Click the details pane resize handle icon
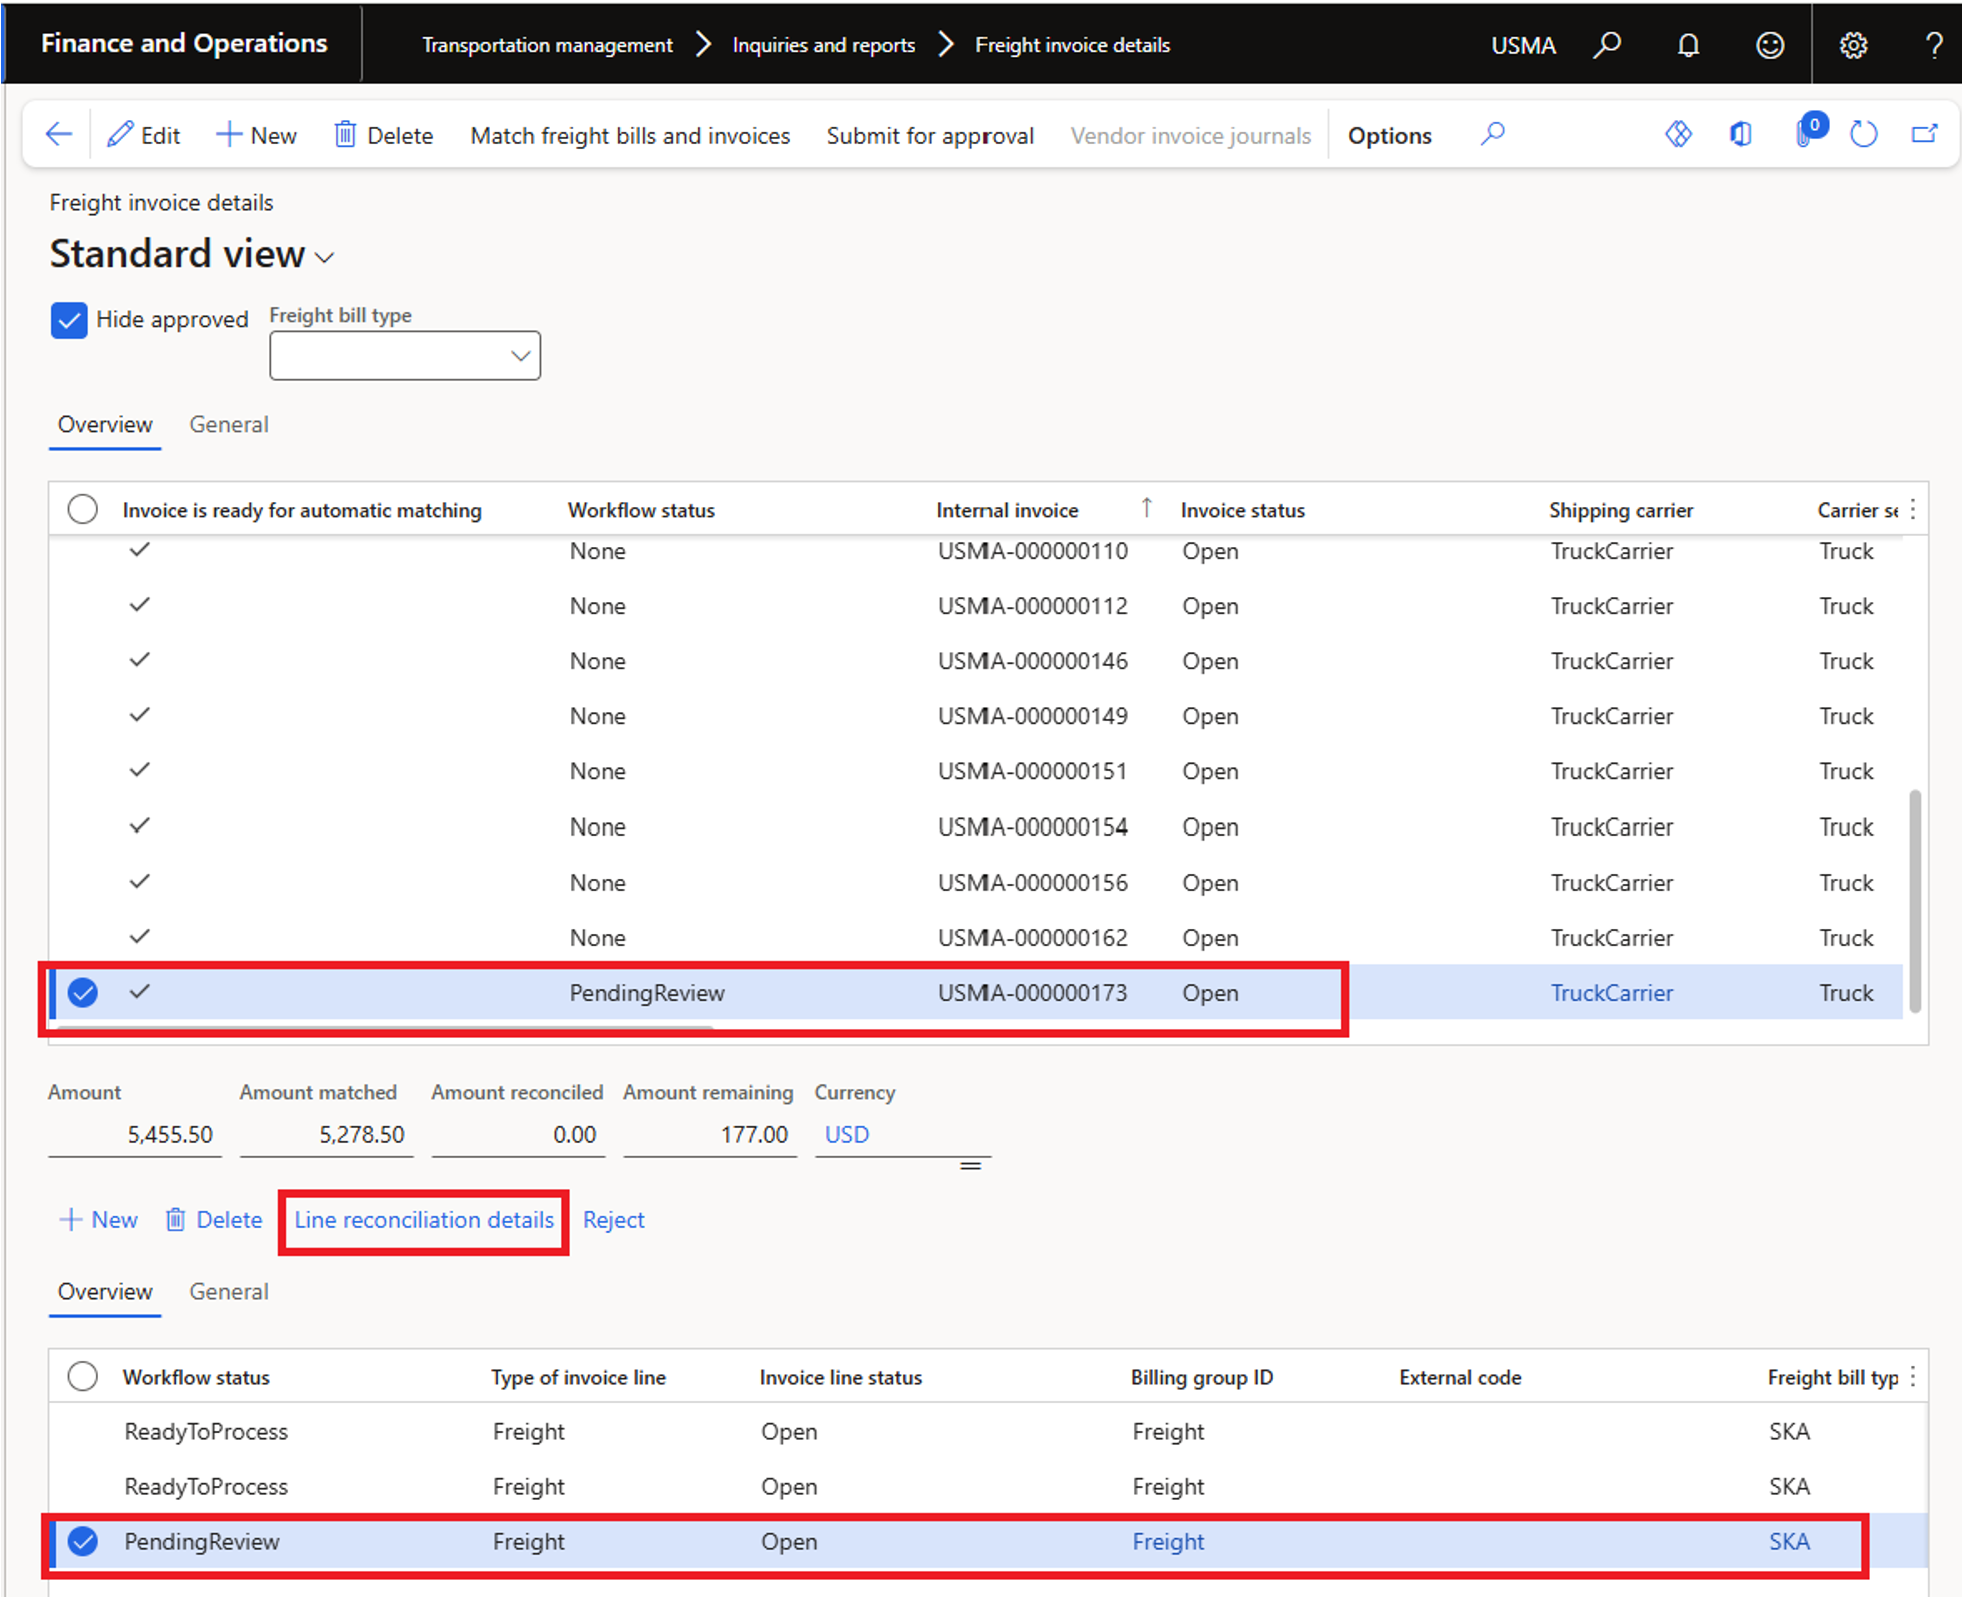This screenshot has height=1597, width=1962. click(x=970, y=1166)
